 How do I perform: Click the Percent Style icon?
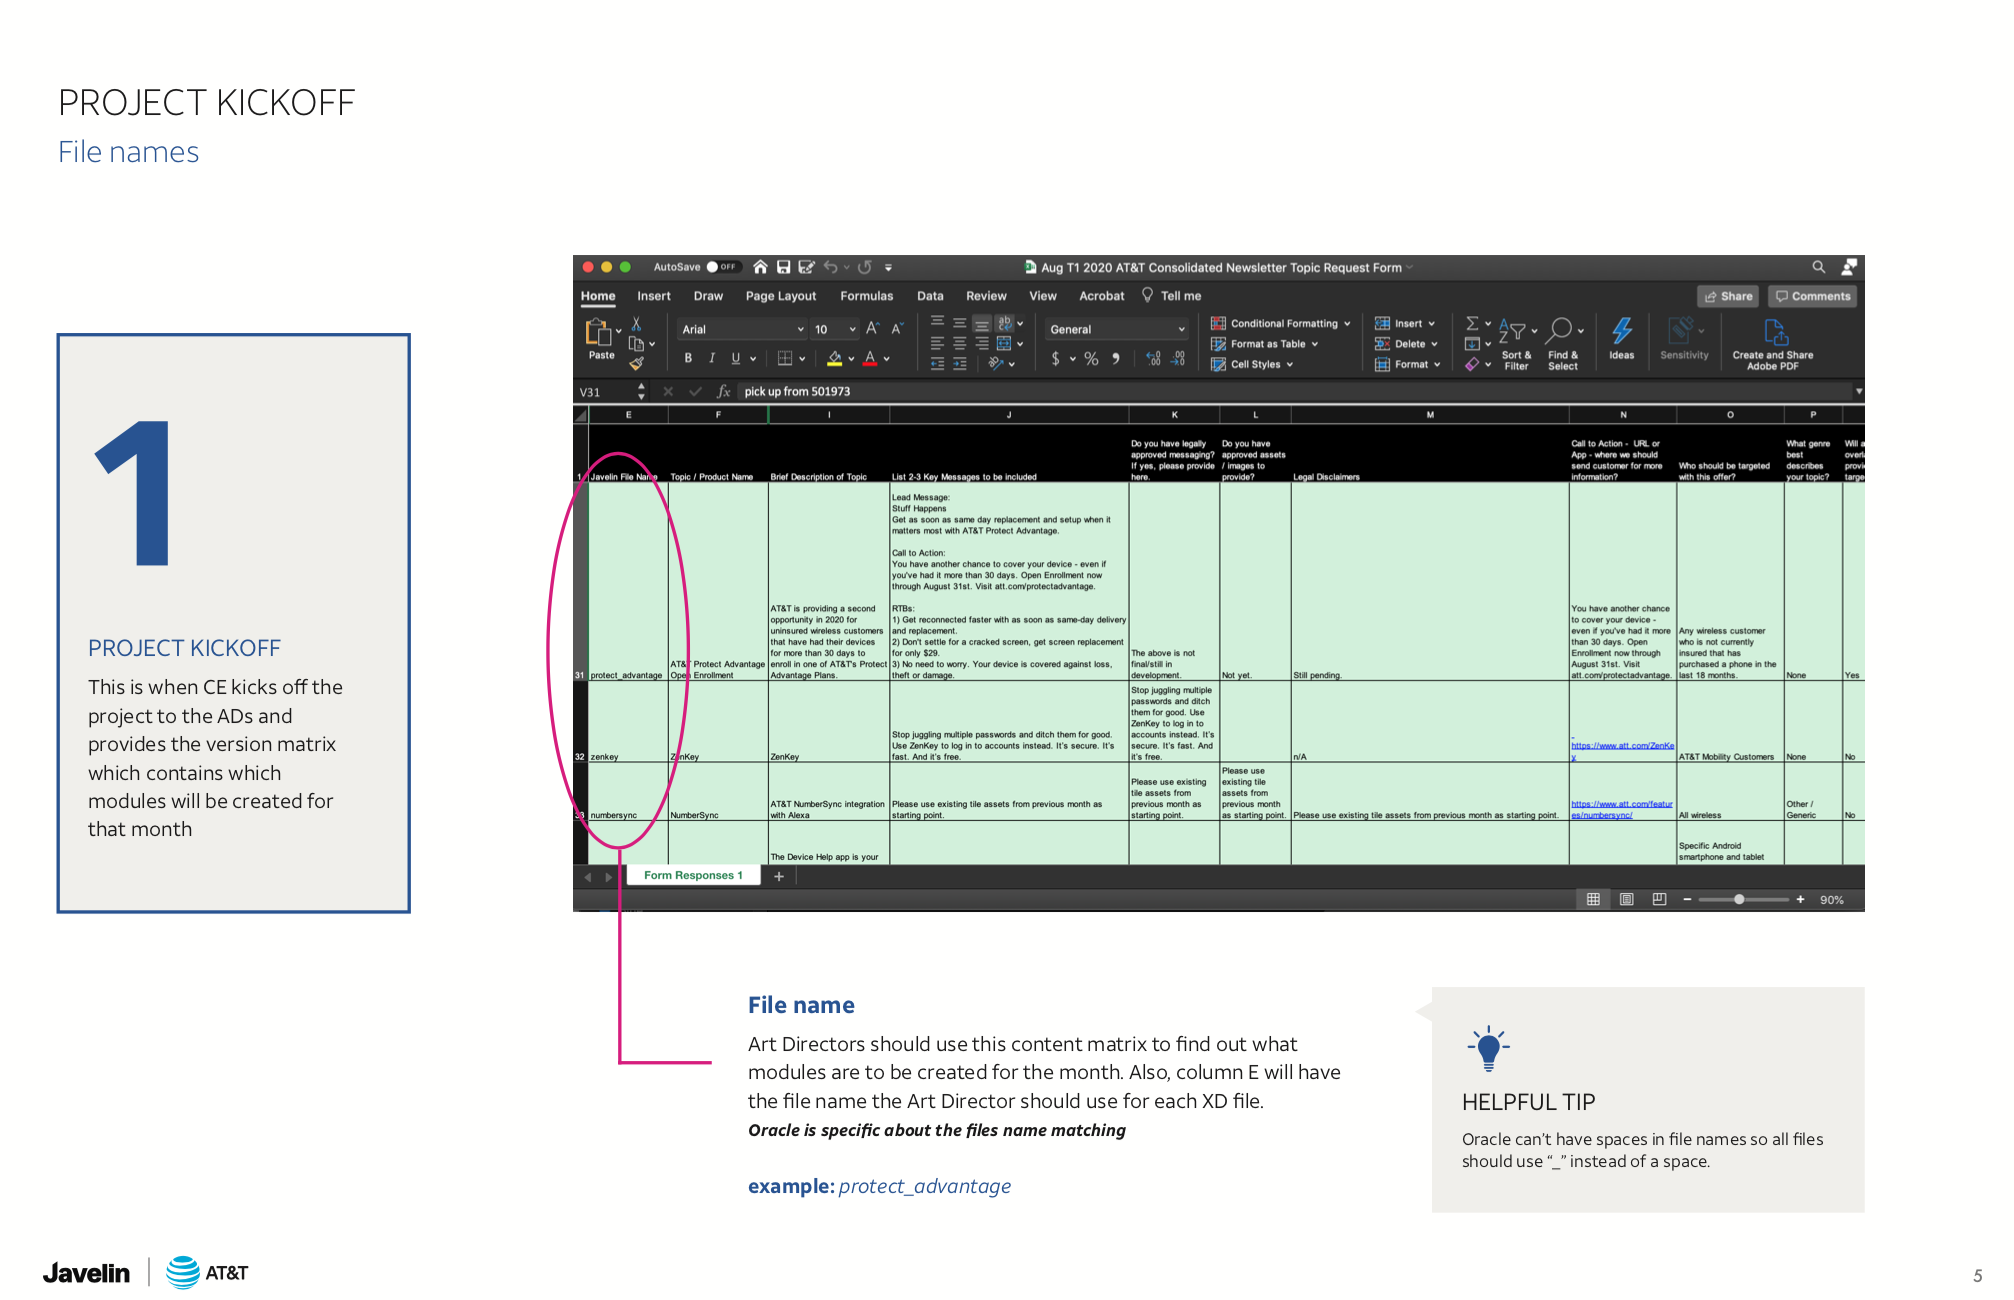point(1091,359)
